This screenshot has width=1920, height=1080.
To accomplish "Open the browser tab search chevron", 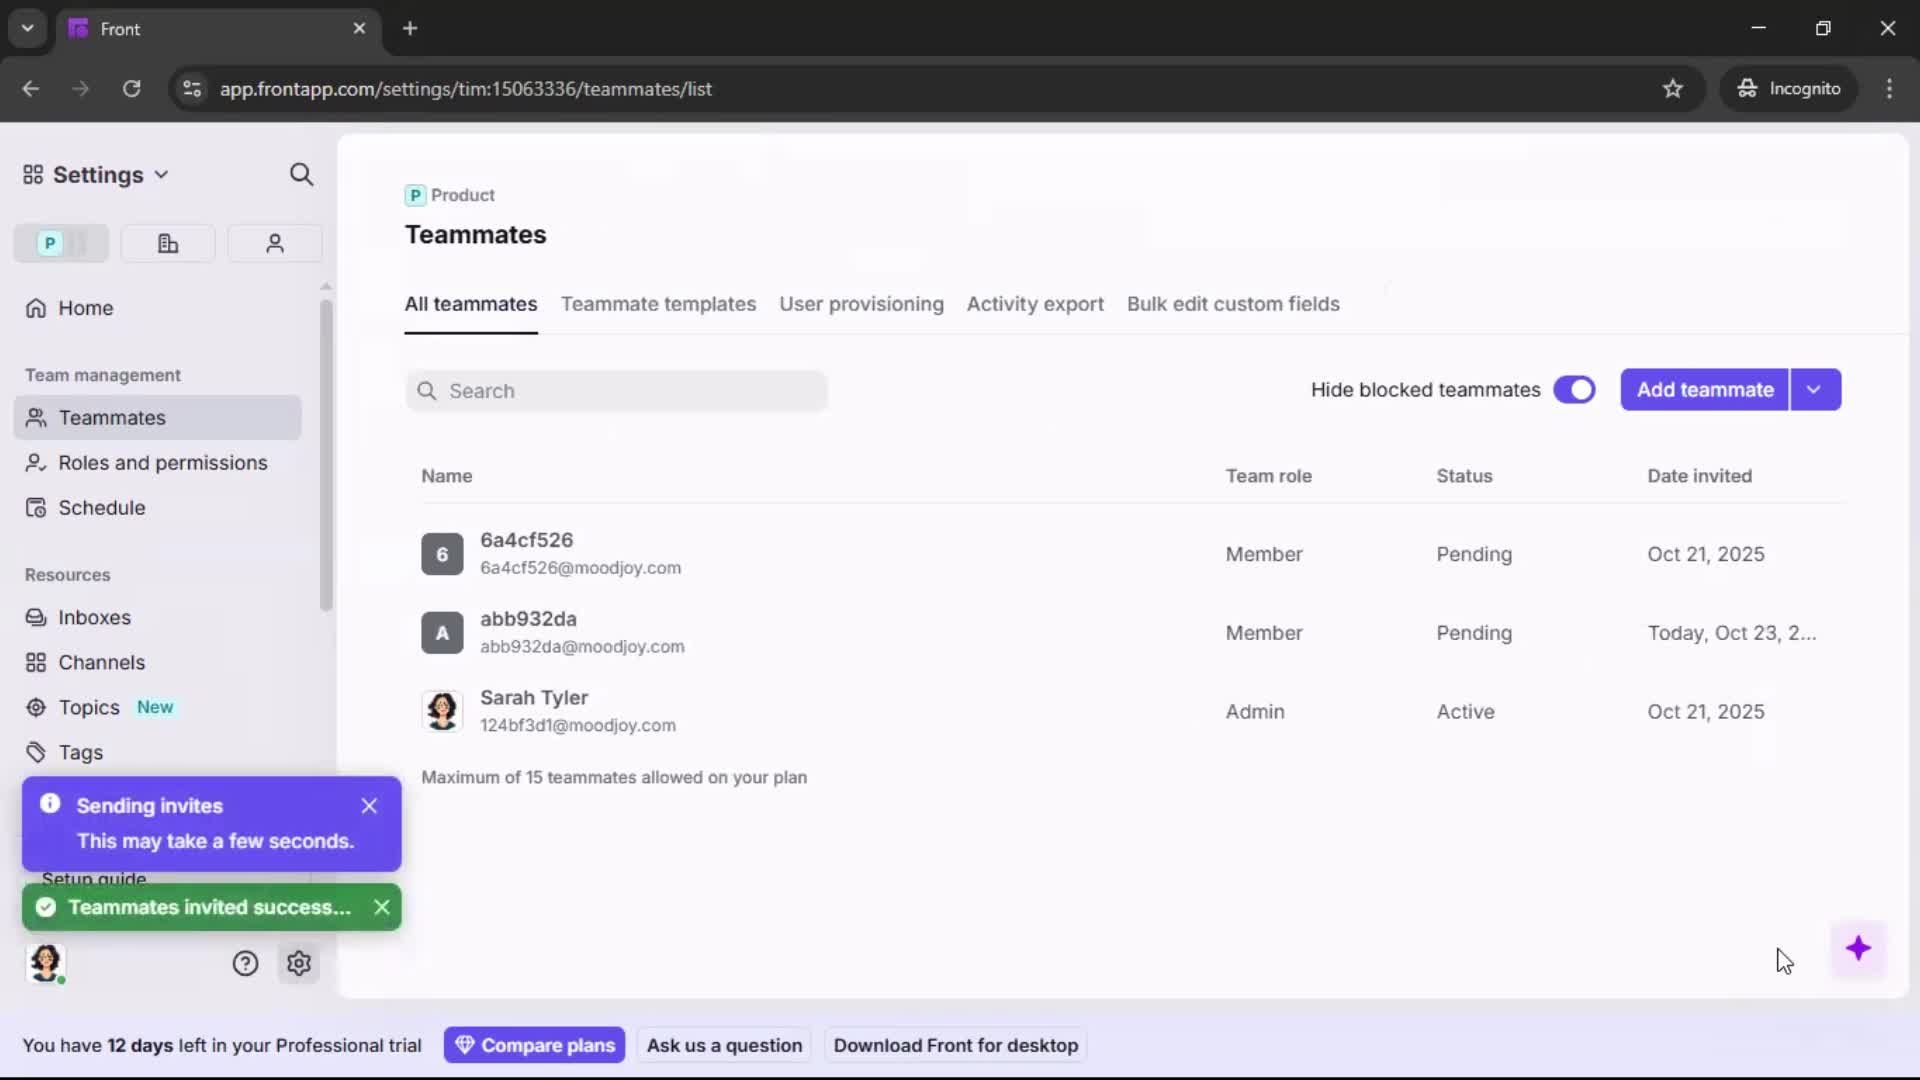I will (27, 28).
